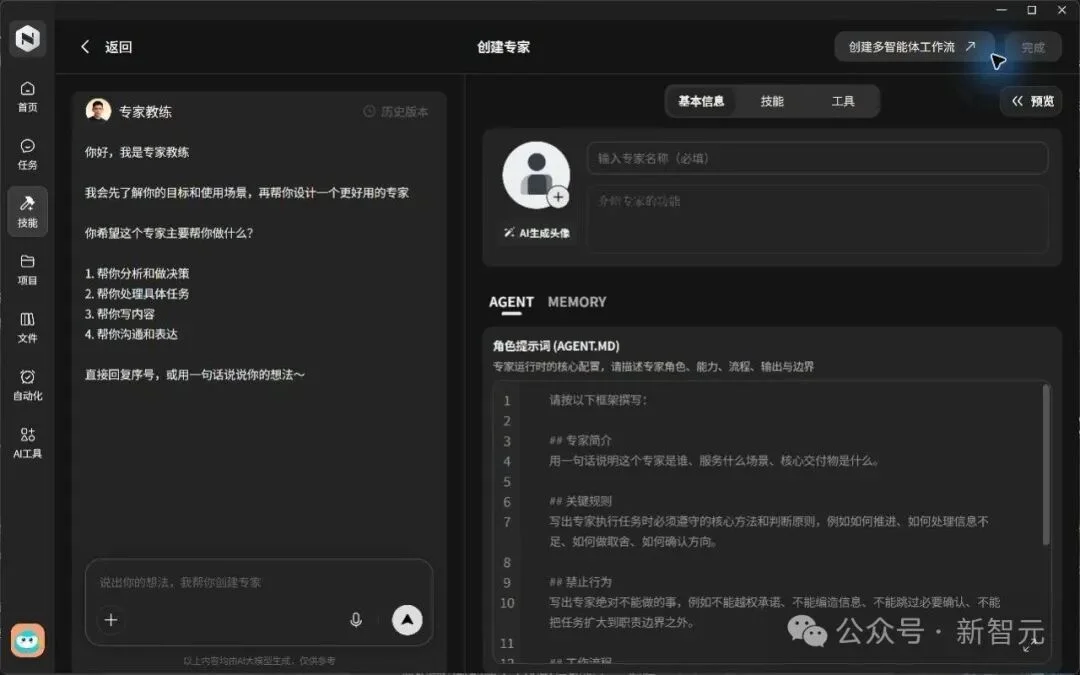
Task: Click AI生成头像 to generate avatar
Action: tap(537, 233)
